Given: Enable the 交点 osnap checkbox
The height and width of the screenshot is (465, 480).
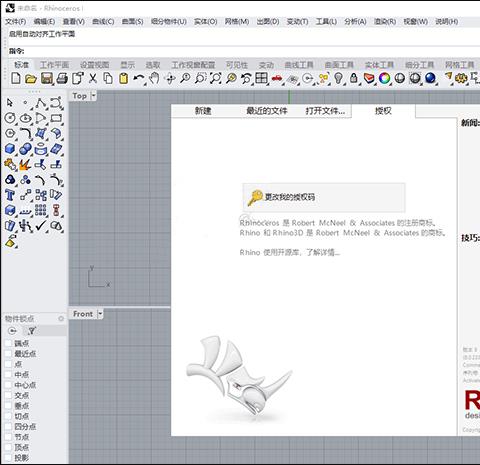Looking at the screenshot, I should tap(8, 395).
